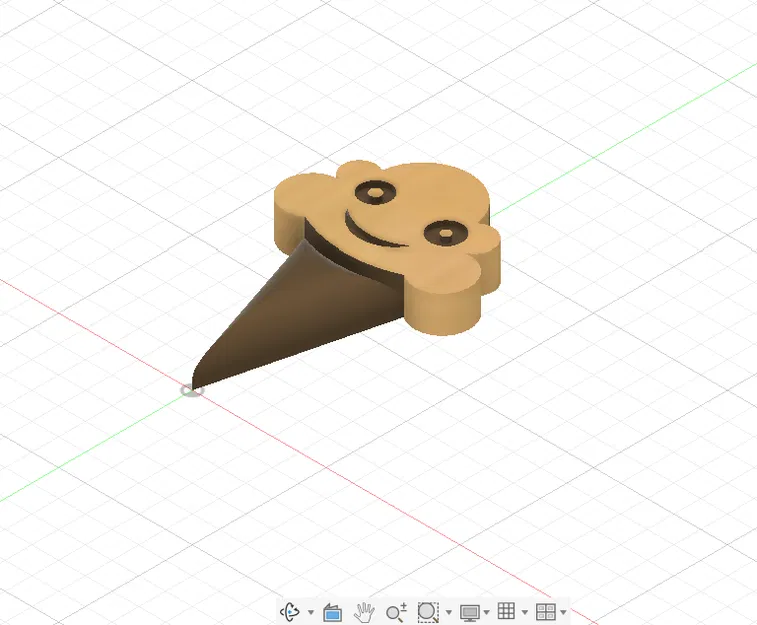Expand the Viewports dropdown arrow

point(563,612)
